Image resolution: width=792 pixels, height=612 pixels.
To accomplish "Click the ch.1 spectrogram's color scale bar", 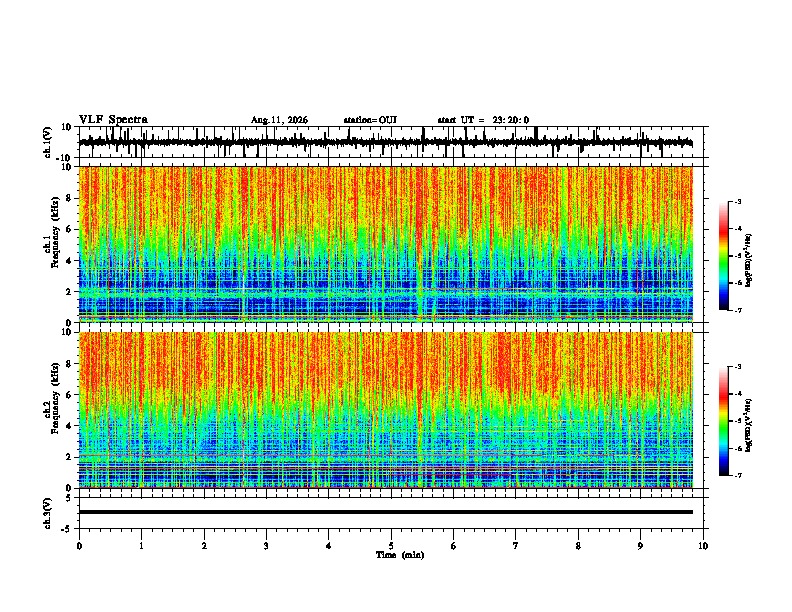I will tap(723, 256).
